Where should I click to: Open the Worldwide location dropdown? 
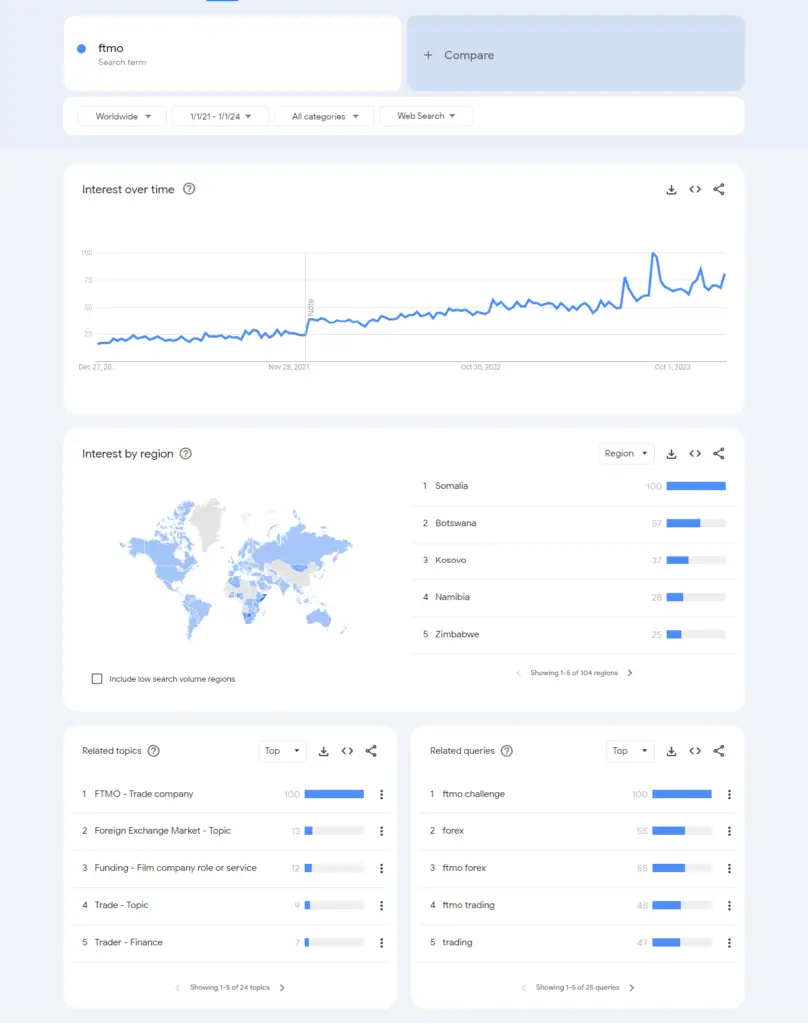[x=122, y=116]
